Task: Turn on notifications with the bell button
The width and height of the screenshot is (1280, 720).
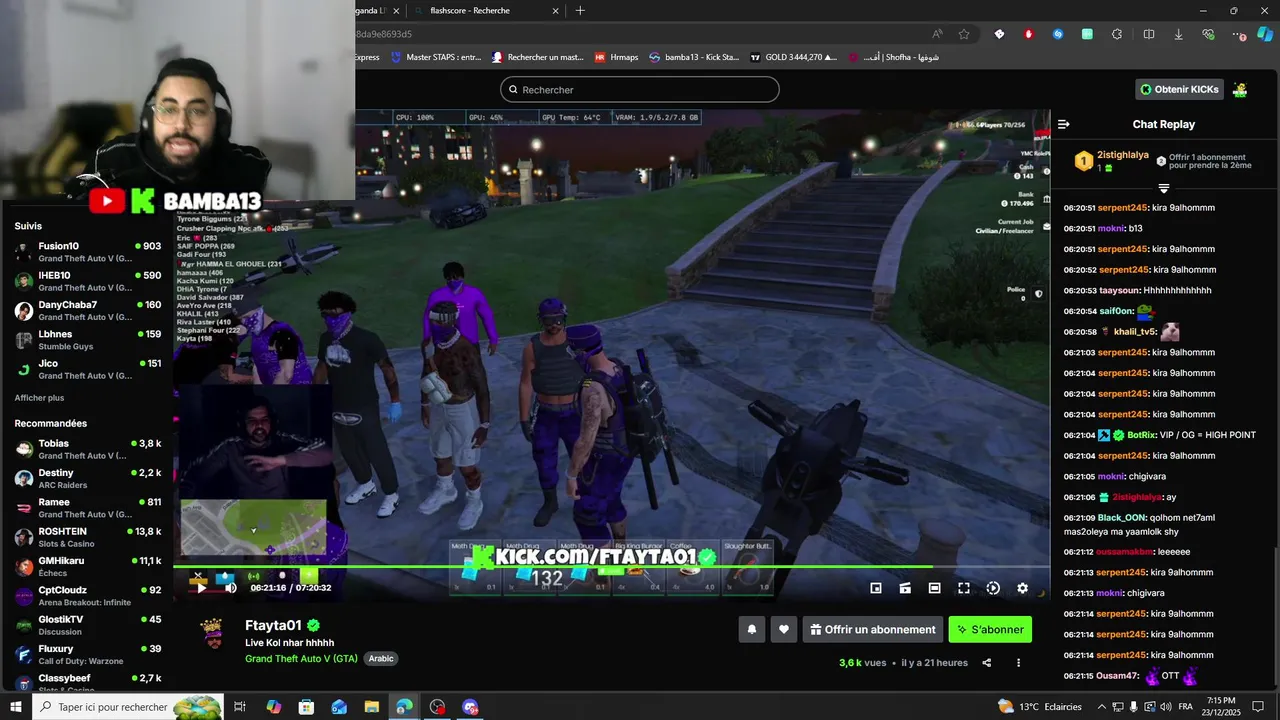Action: coord(752,629)
